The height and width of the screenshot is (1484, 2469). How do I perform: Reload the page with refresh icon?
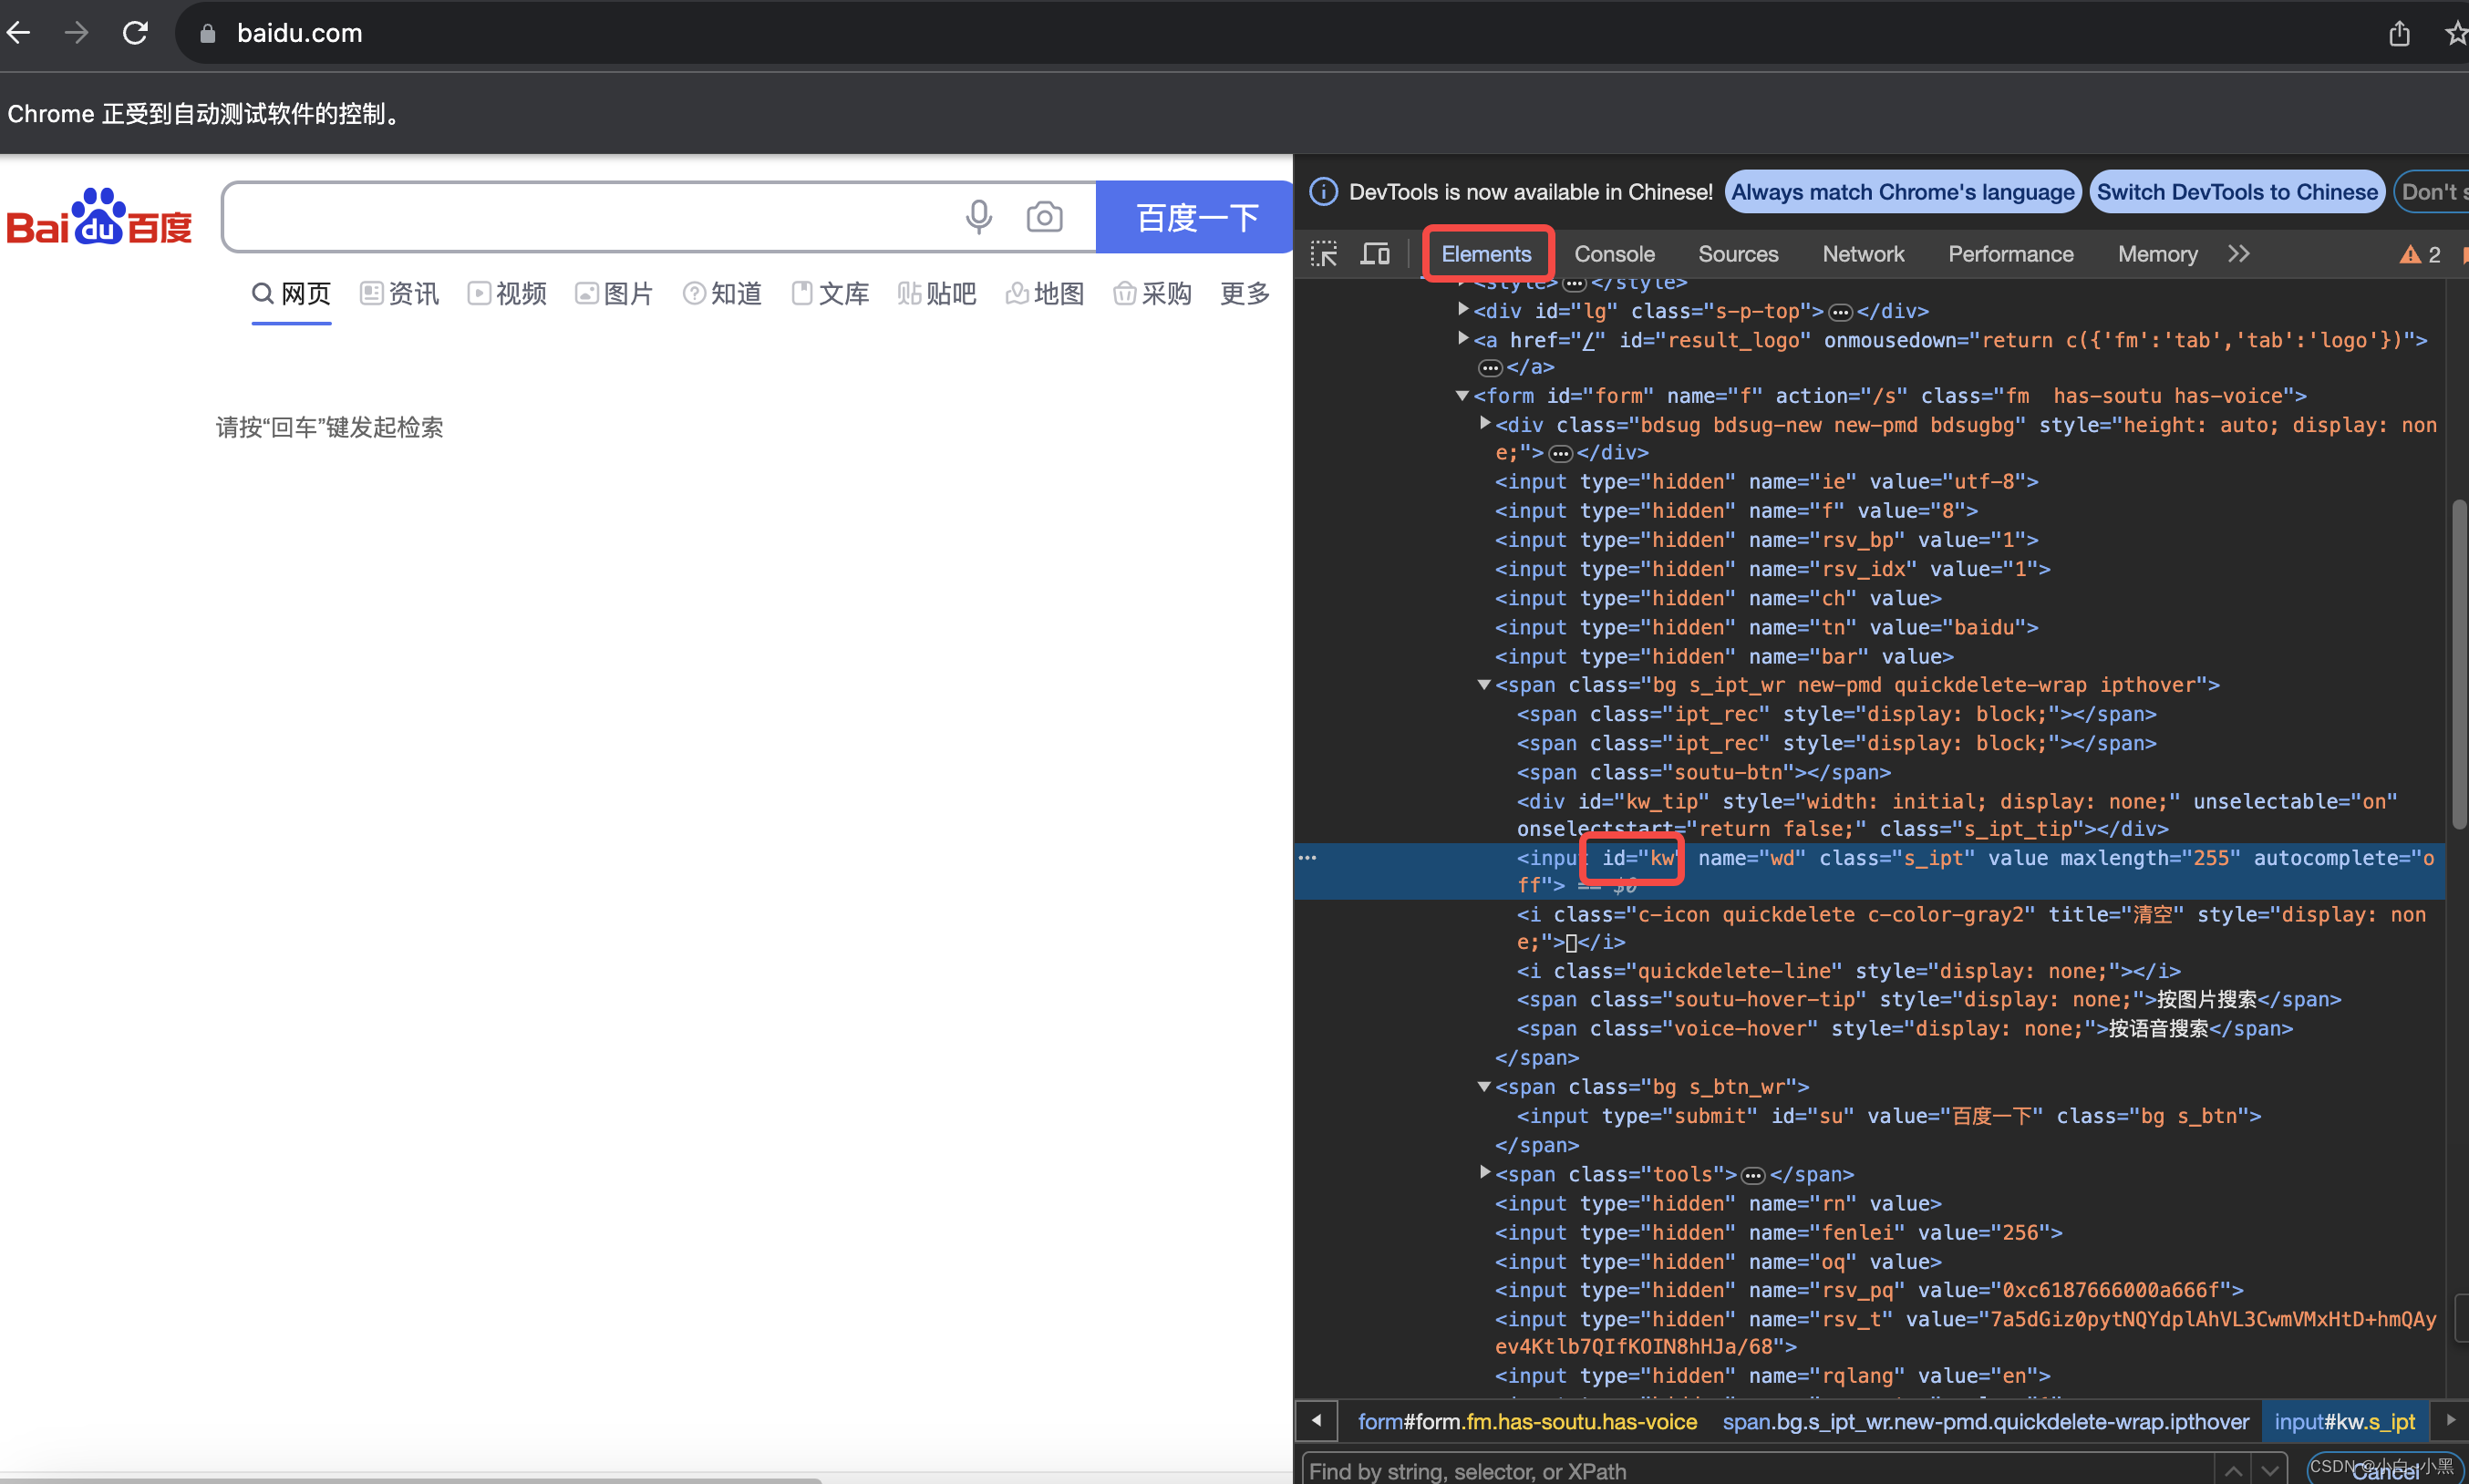[135, 33]
